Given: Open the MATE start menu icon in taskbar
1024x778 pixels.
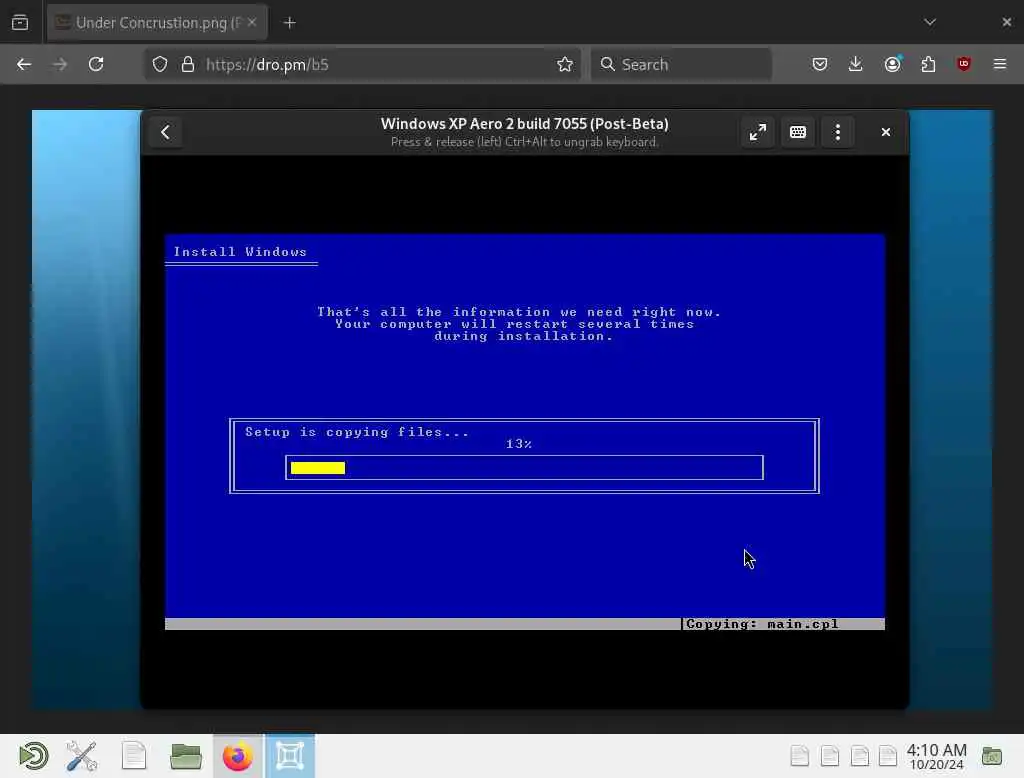Looking at the screenshot, I should click(33, 756).
